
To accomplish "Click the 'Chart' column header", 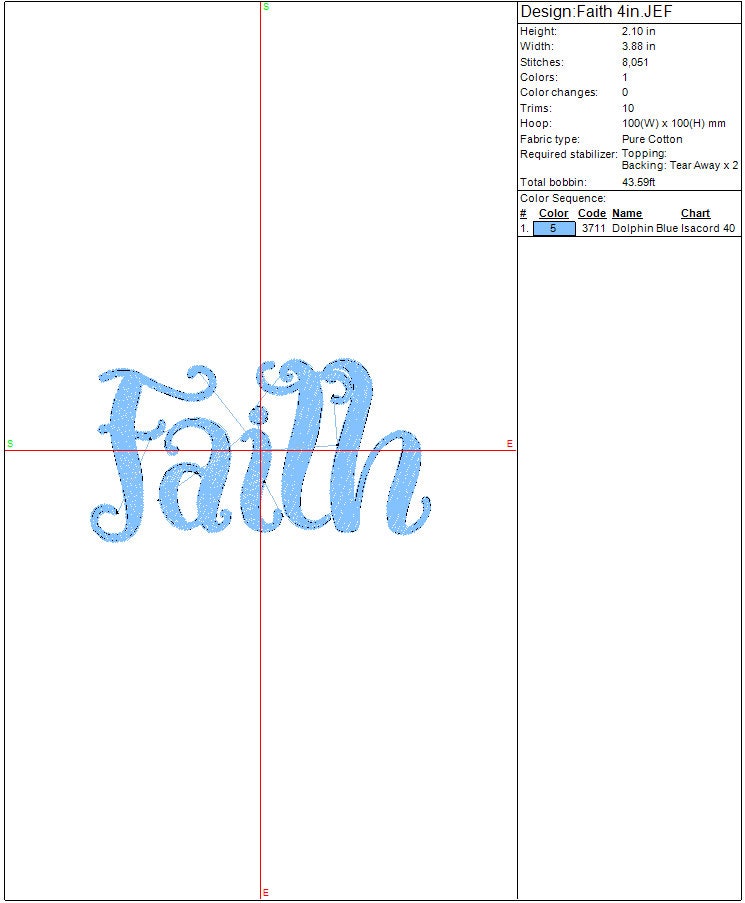I will [x=695, y=213].
